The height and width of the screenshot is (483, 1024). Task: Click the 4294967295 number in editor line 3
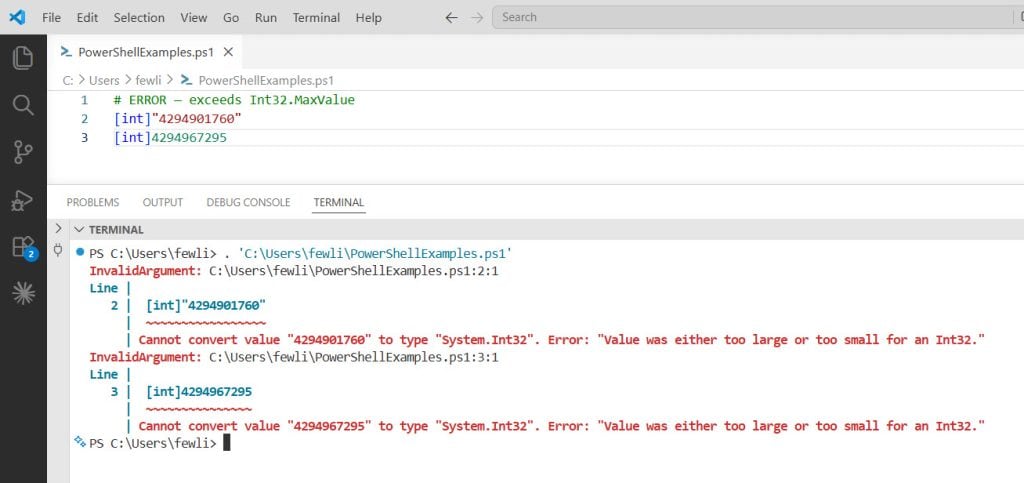pyautogui.click(x=189, y=138)
